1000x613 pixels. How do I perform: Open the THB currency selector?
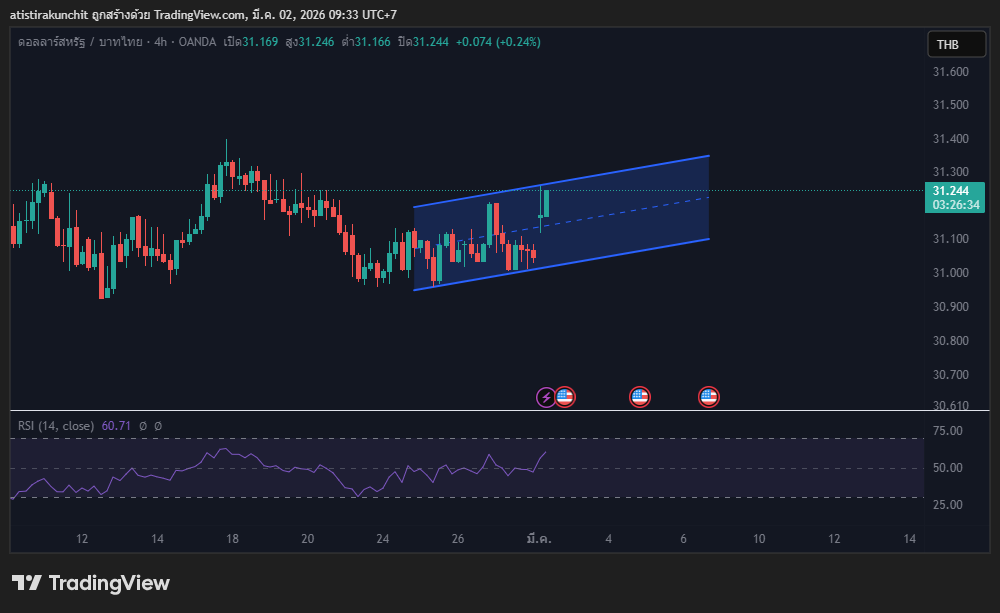(946, 44)
